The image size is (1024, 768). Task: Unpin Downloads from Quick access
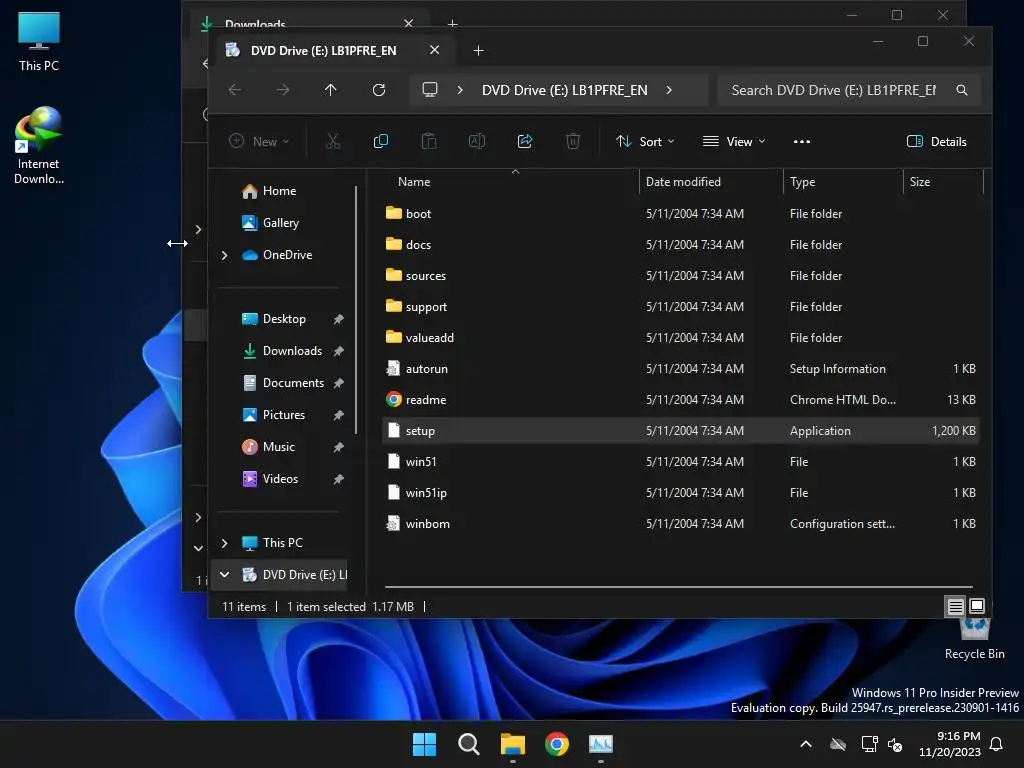(338, 351)
